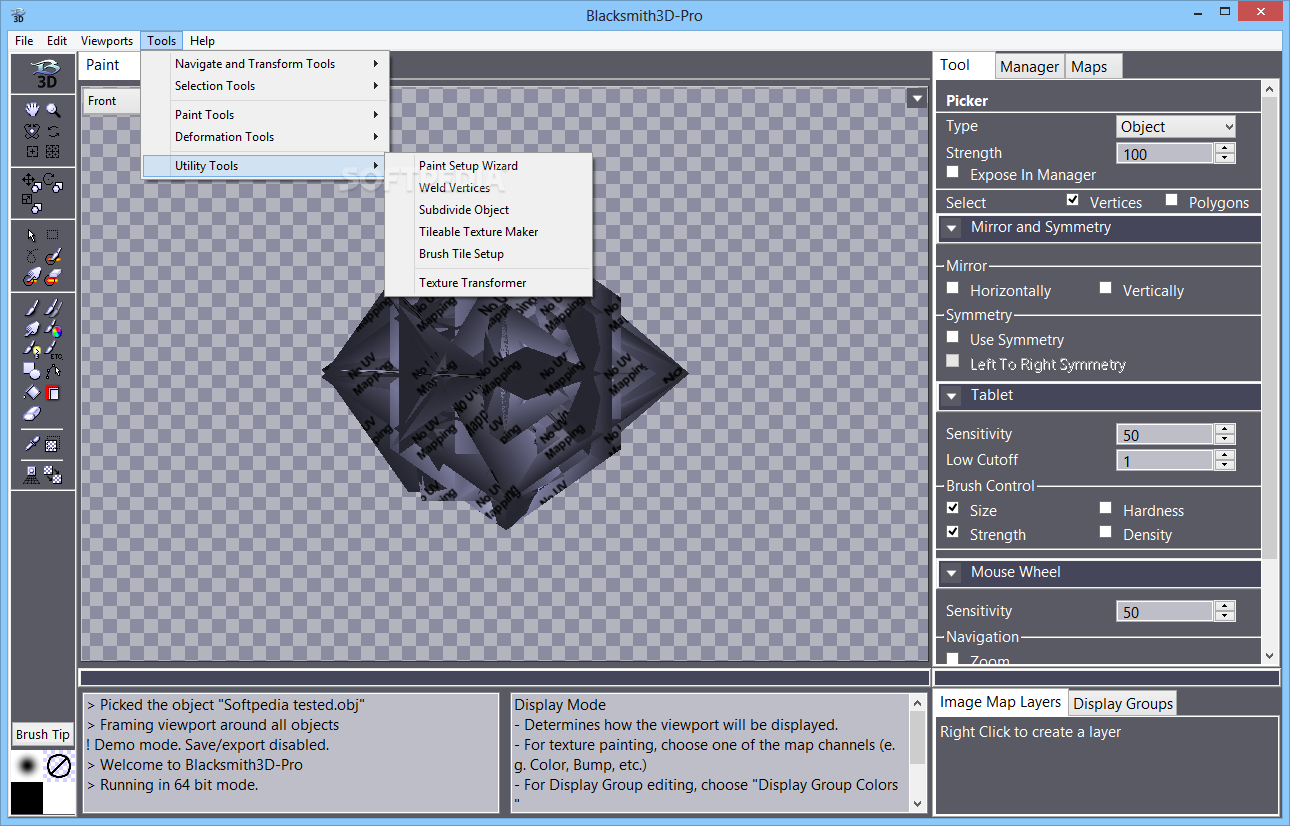Select the hand pan tool
The height and width of the screenshot is (826, 1290).
click(x=32, y=110)
